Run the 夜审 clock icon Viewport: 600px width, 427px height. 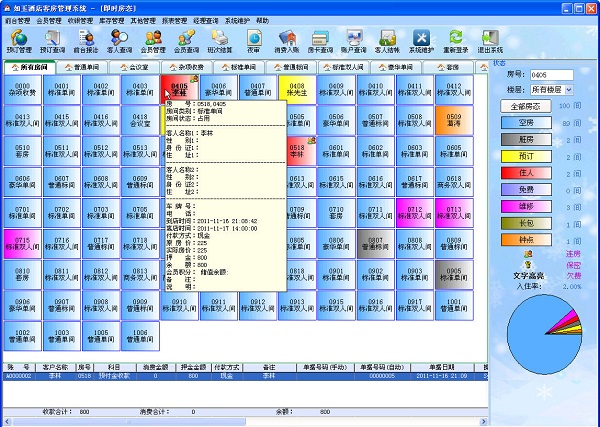(254, 41)
